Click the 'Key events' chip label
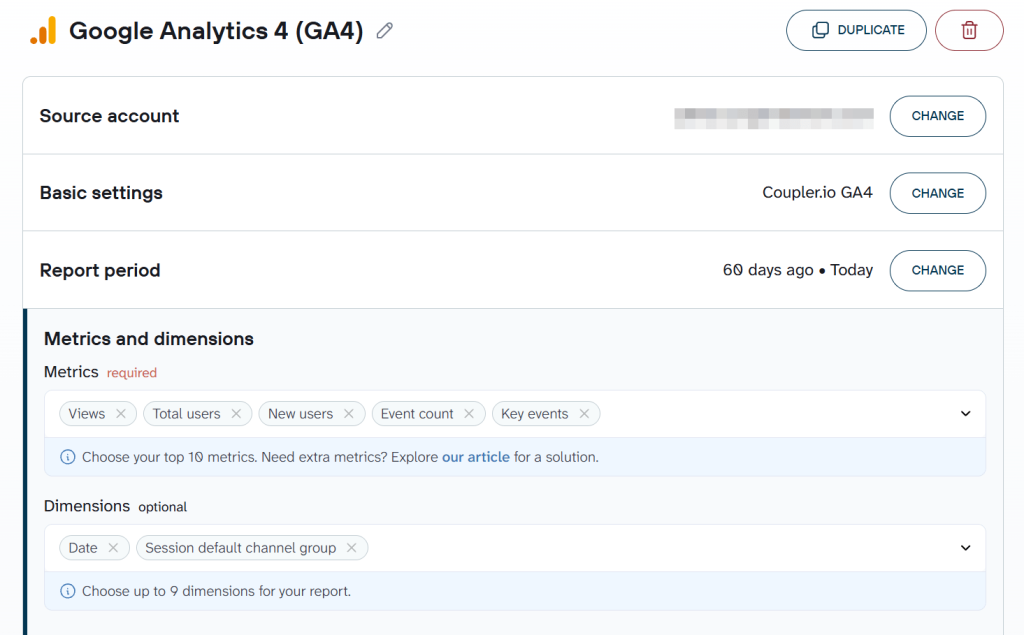 pyautogui.click(x=535, y=414)
